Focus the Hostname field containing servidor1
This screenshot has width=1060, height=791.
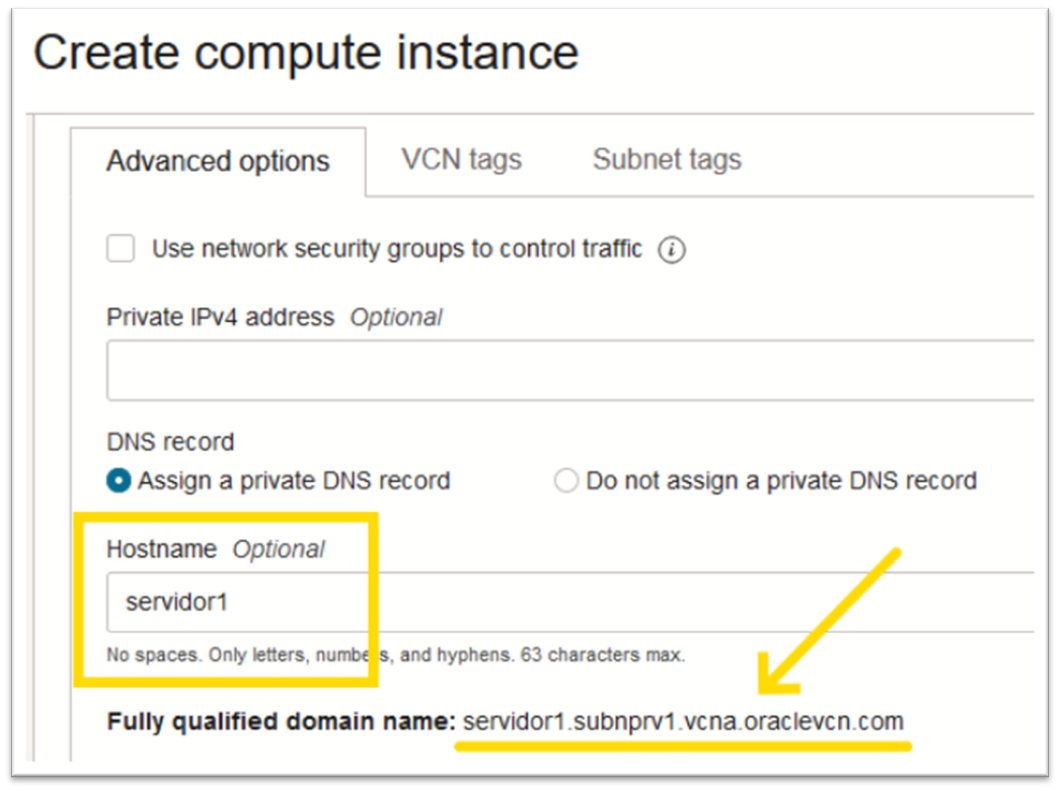(x=570, y=602)
